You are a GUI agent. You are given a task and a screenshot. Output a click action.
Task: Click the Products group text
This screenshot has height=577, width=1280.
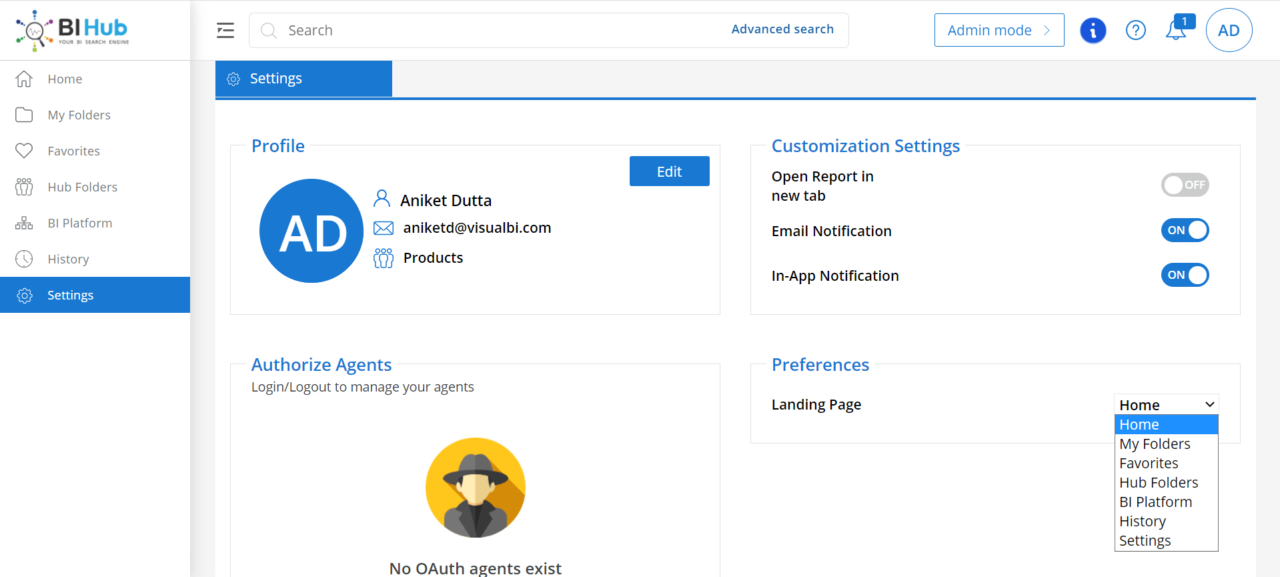pos(433,258)
